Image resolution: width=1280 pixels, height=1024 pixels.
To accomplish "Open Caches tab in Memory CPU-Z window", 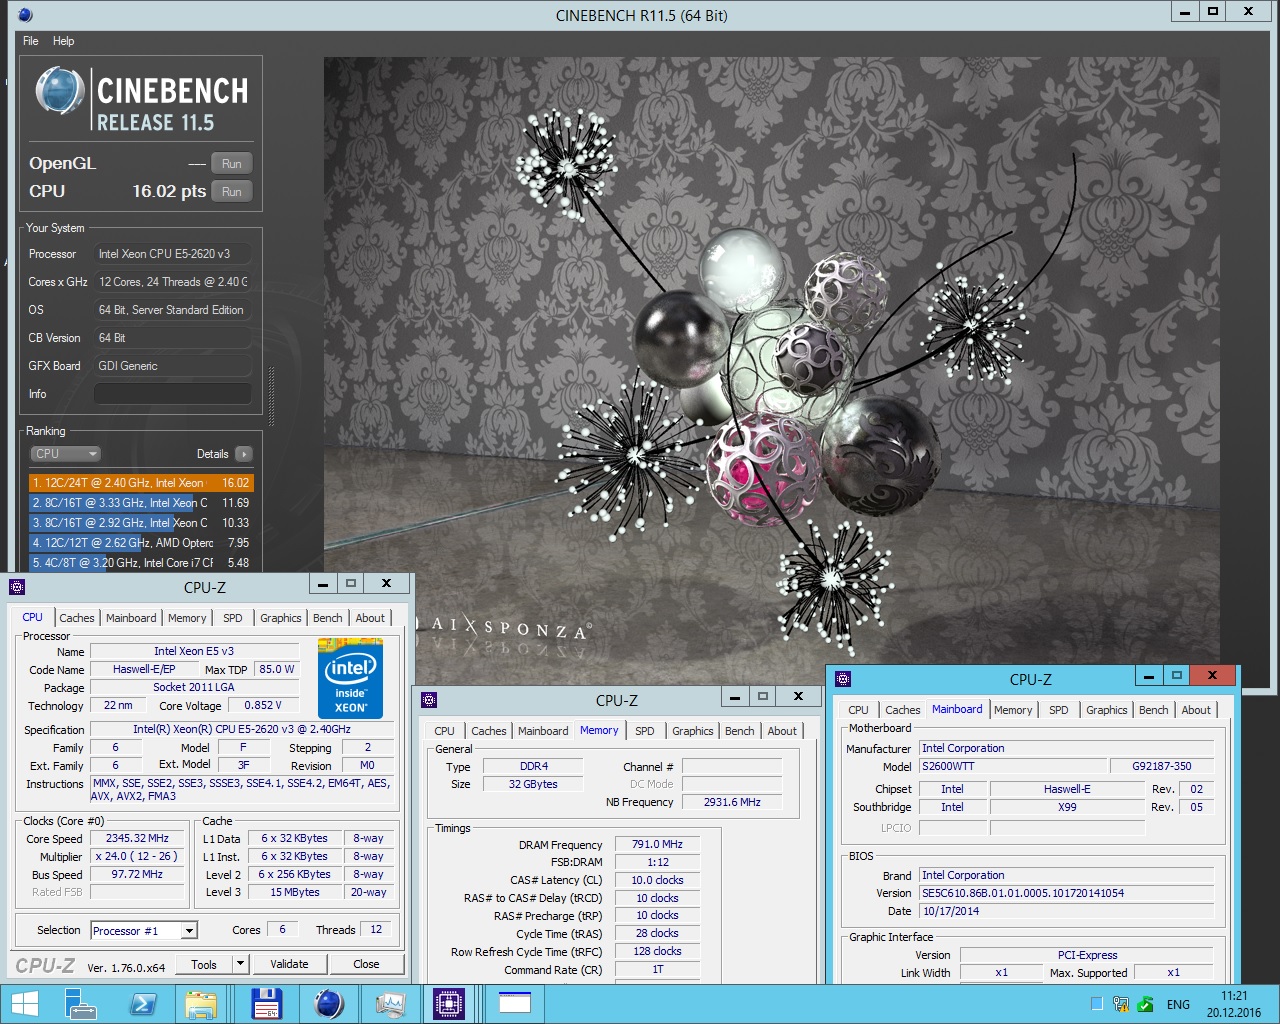I will 489,731.
